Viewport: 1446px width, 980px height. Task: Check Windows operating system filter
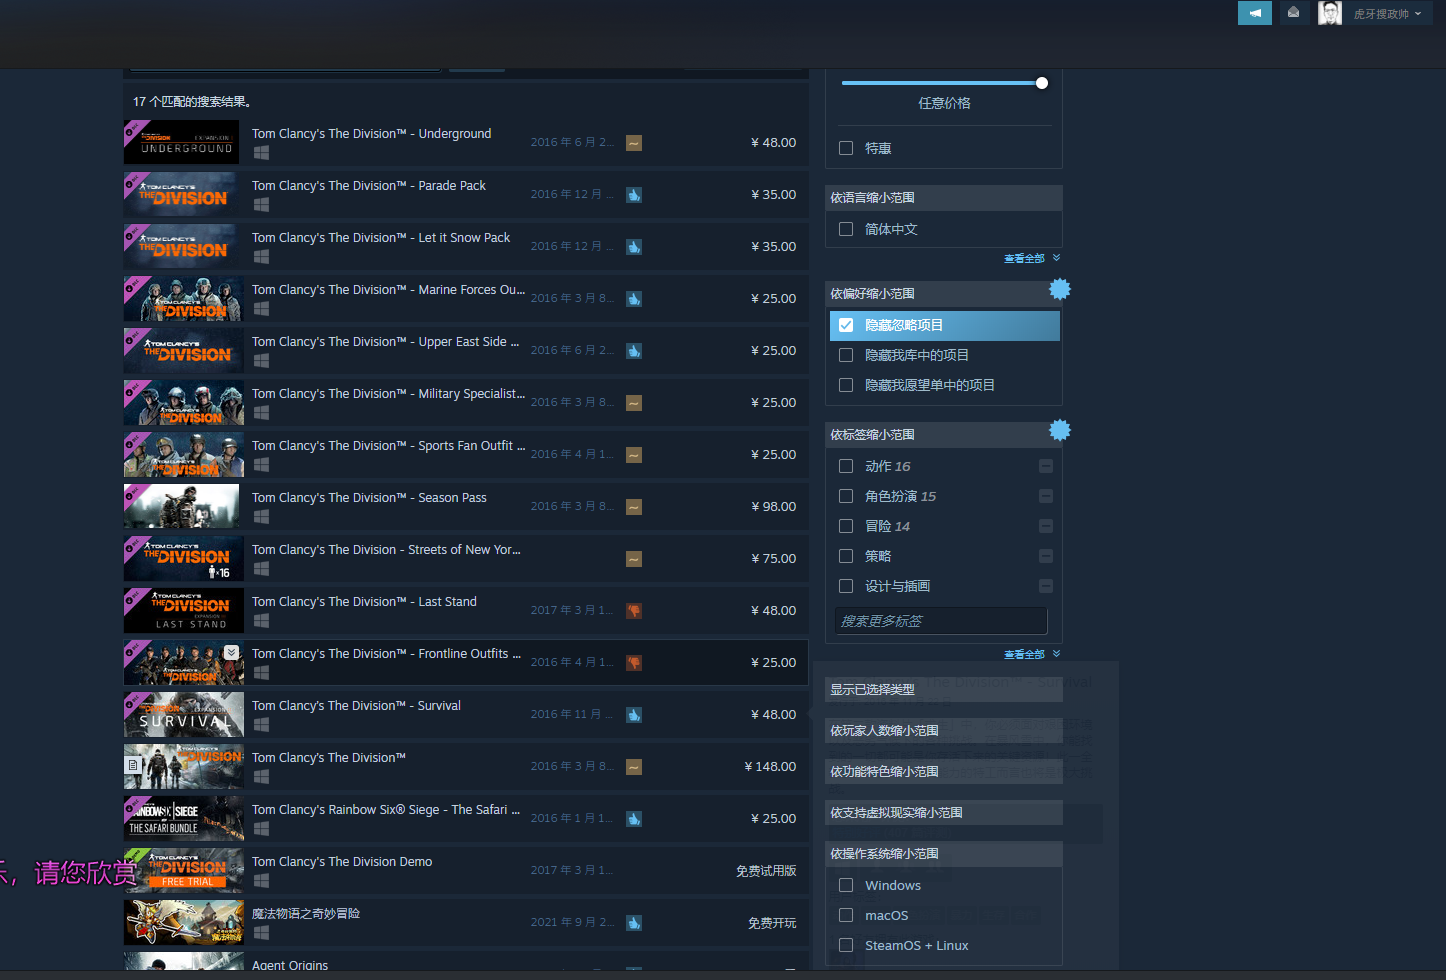[x=846, y=885]
